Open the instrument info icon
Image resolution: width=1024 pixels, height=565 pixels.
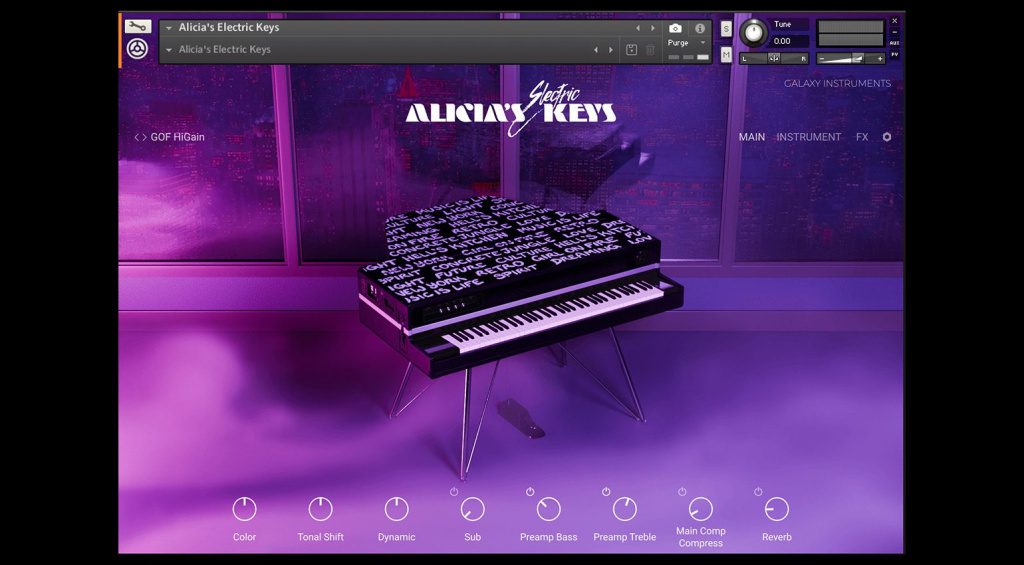700,28
